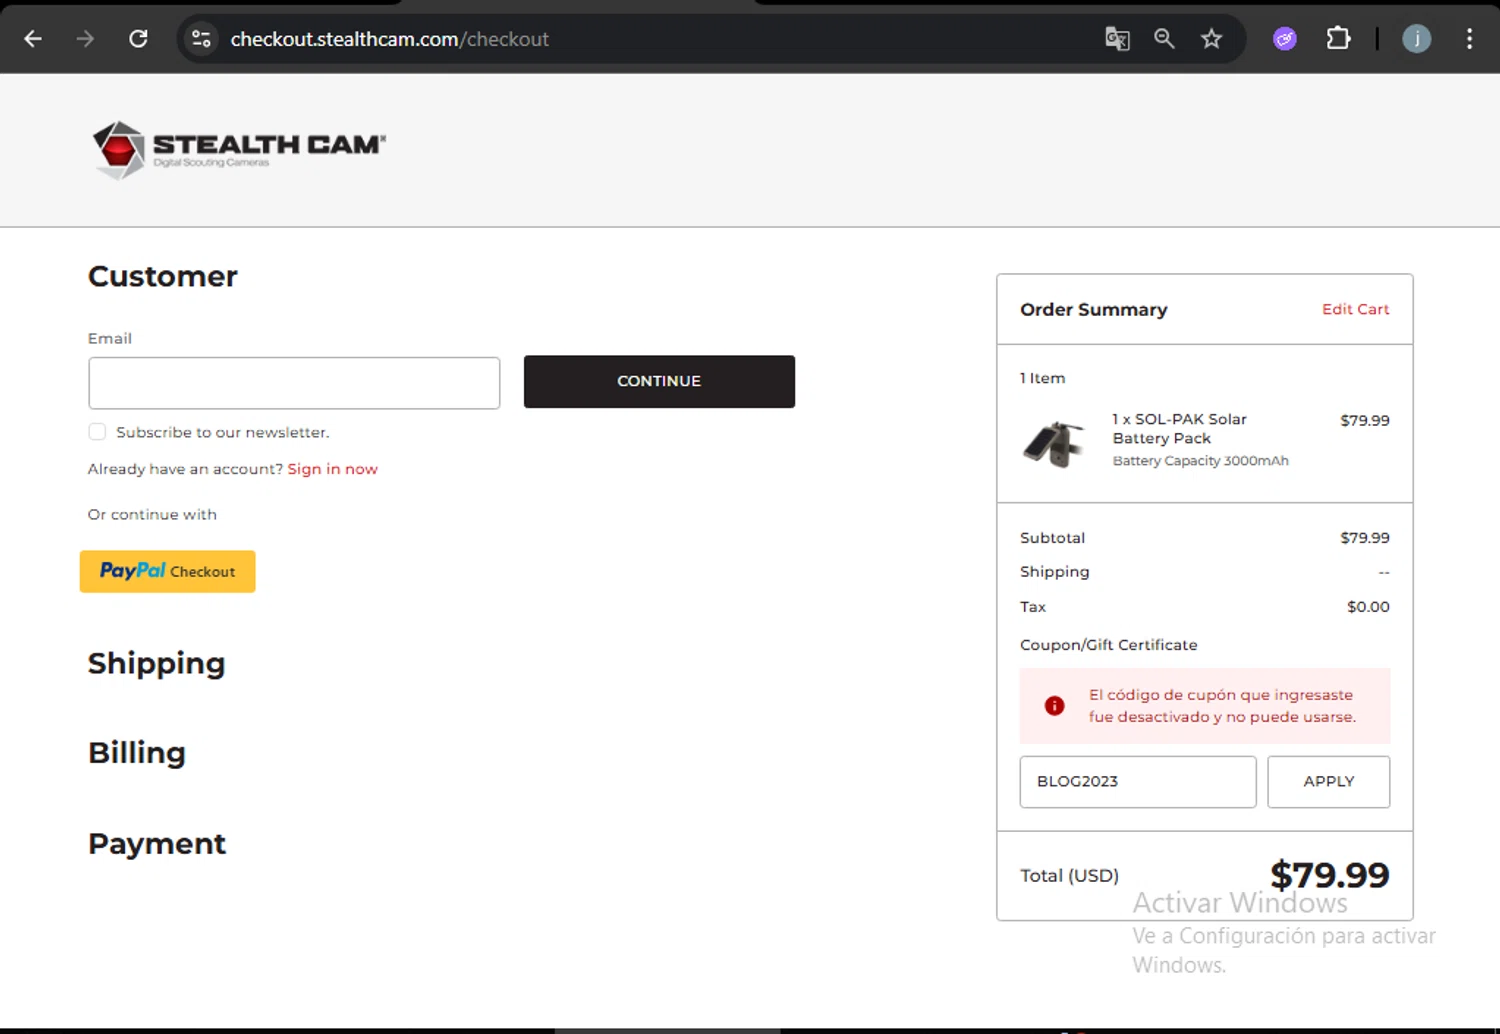The width and height of the screenshot is (1500, 1034).
Task: Open zoom magnifier in address bar
Action: (1164, 39)
